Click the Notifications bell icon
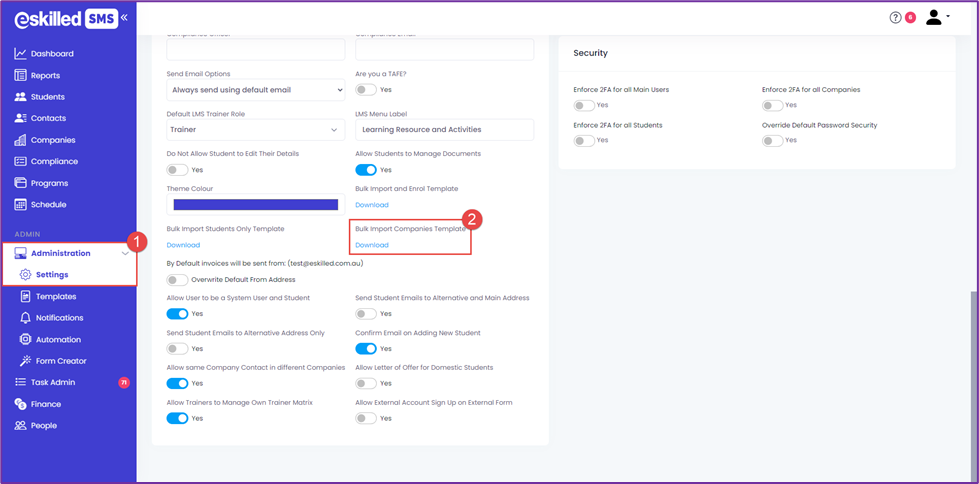The width and height of the screenshot is (979, 484). point(26,318)
